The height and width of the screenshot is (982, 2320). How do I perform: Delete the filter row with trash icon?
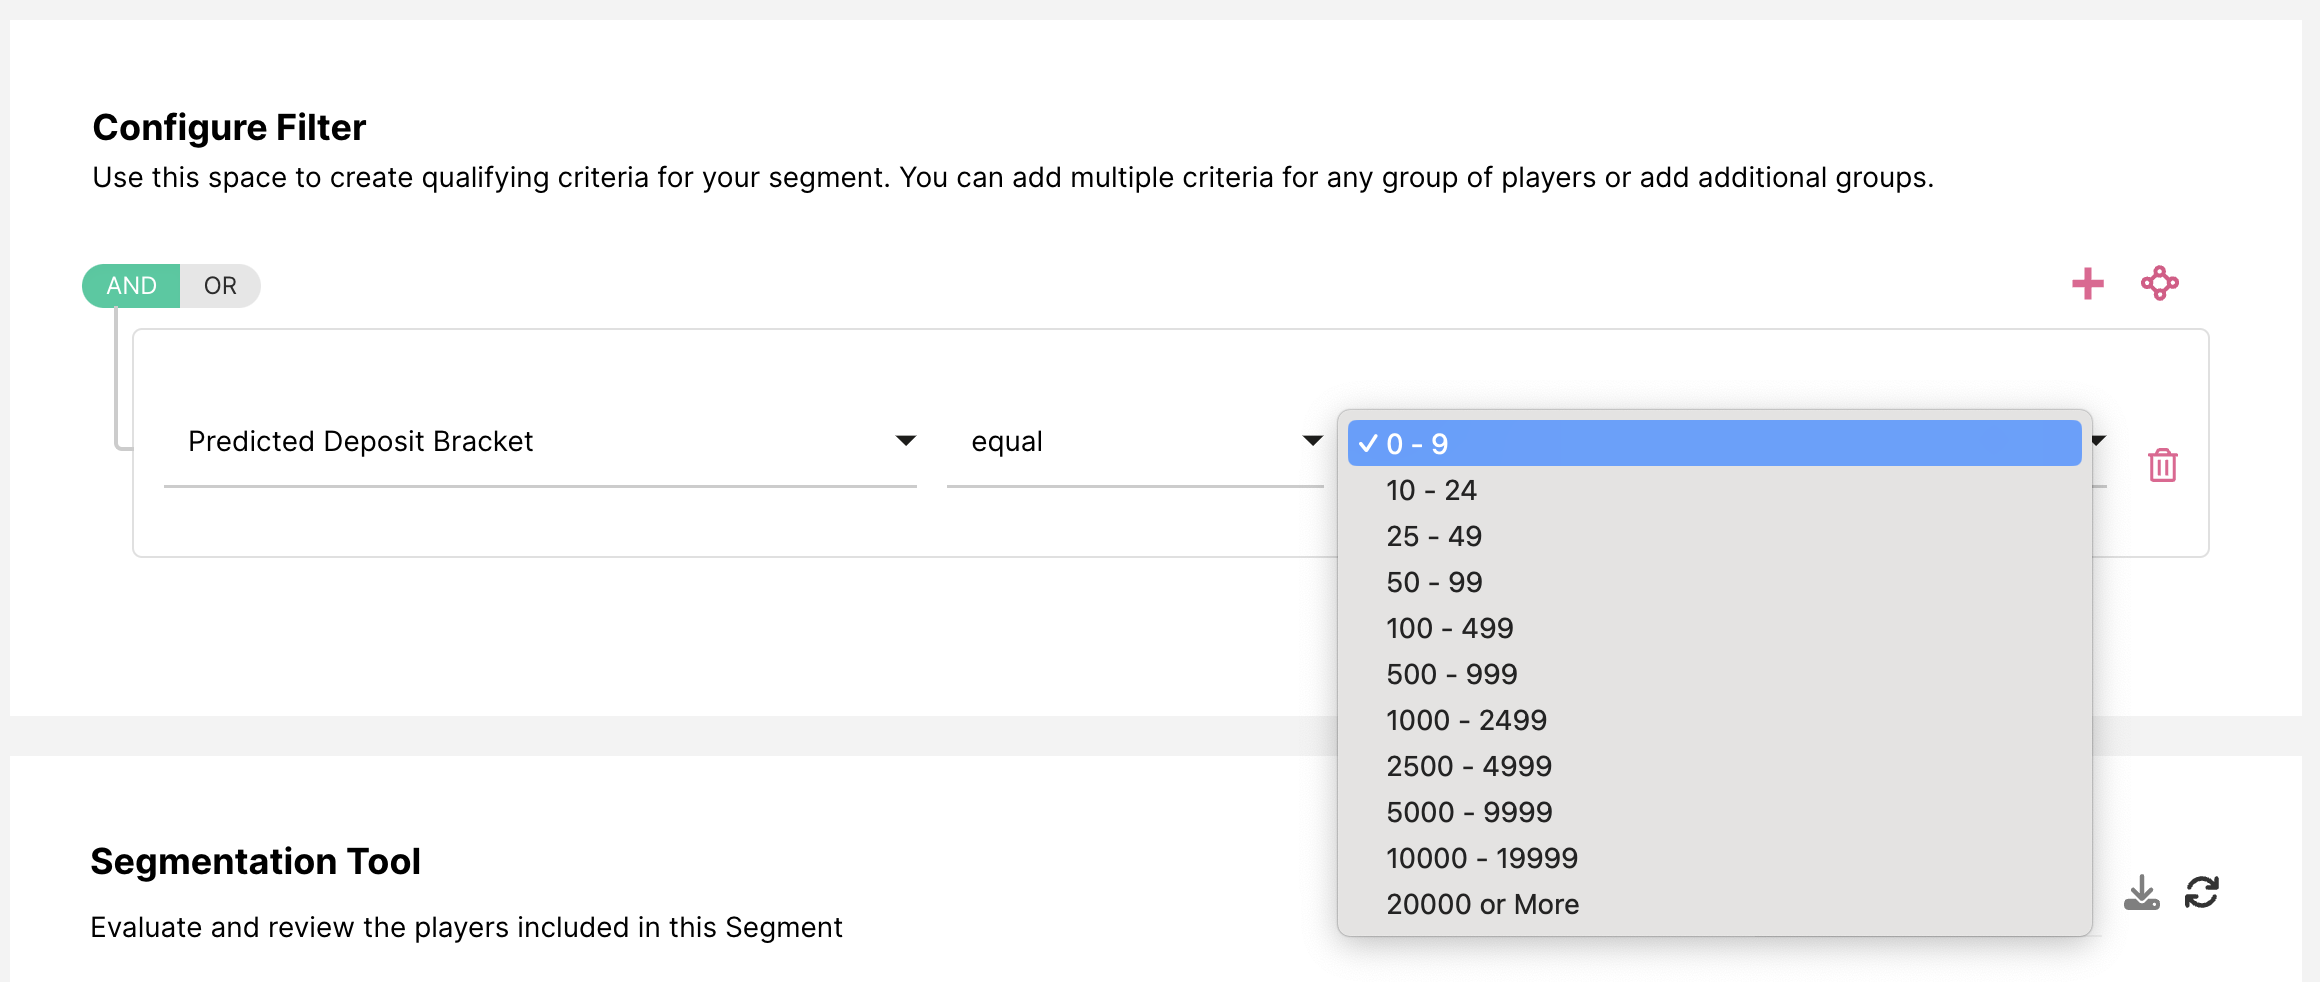click(x=2162, y=465)
